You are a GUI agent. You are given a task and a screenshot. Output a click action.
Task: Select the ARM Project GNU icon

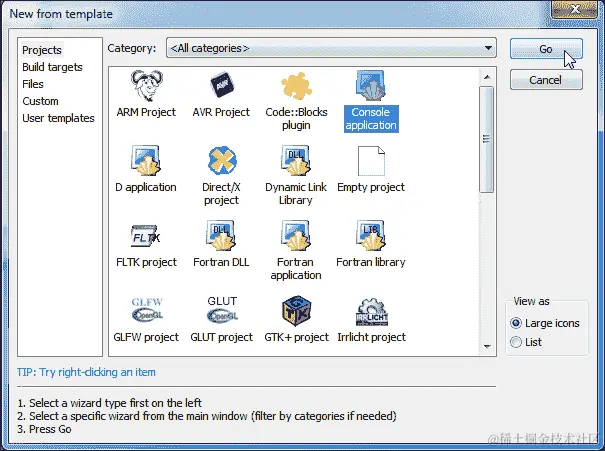tap(146, 86)
